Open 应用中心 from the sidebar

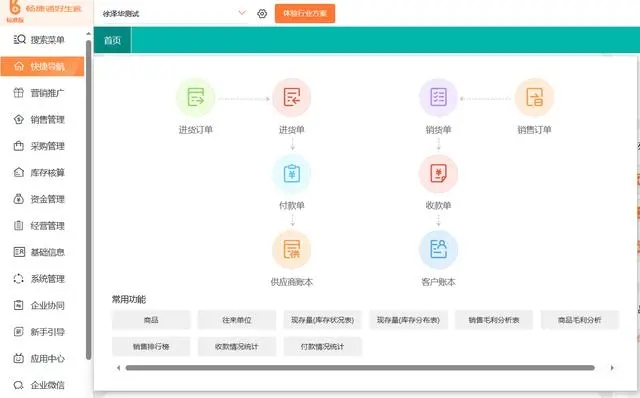click(x=42, y=359)
